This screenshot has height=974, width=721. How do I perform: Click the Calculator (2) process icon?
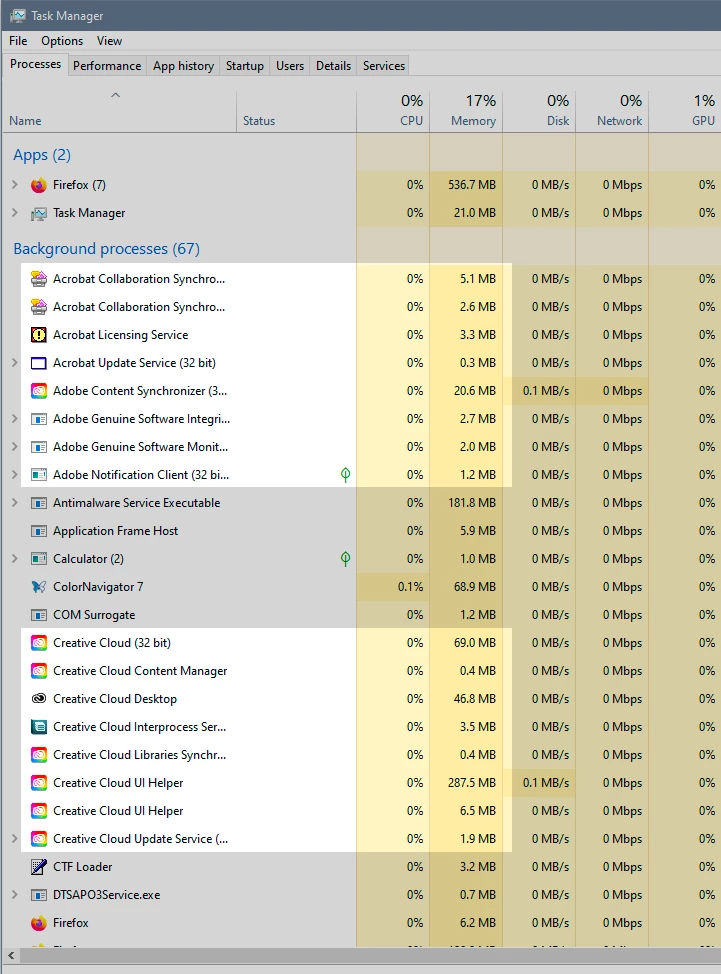click(39, 558)
